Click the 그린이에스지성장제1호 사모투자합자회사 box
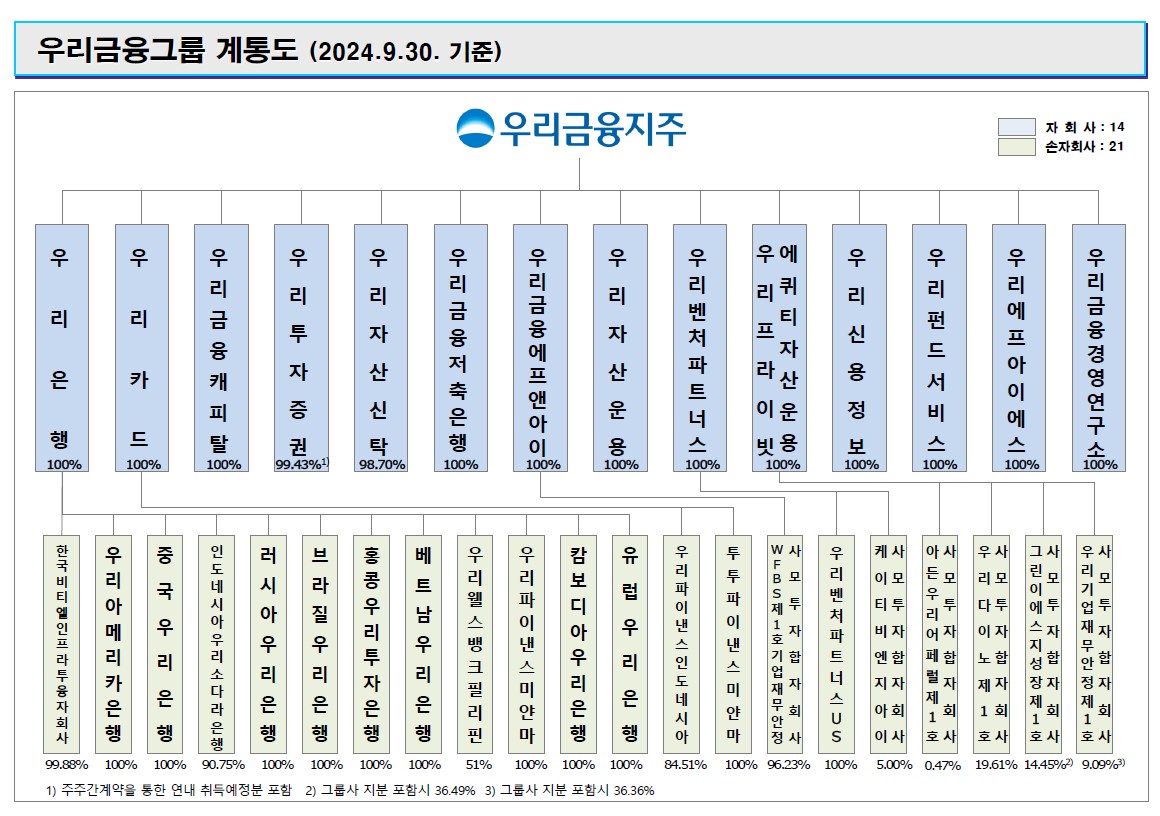The width and height of the screenshot is (1160, 816). pyautogui.click(x=1043, y=644)
